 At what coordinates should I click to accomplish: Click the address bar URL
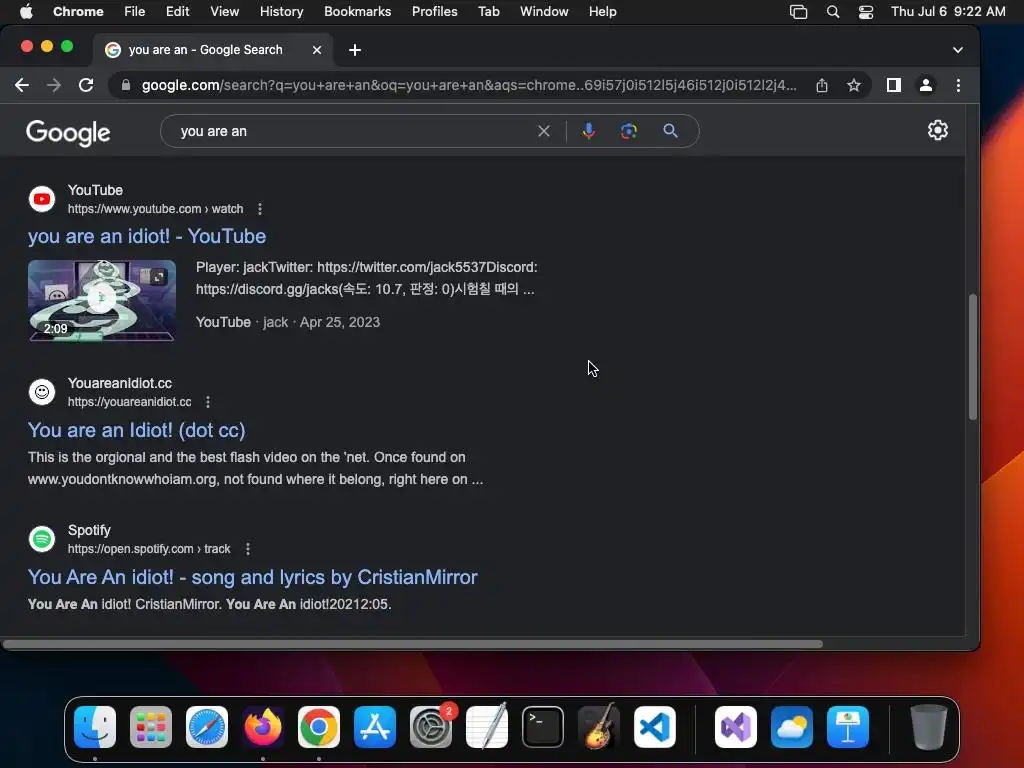469,85
